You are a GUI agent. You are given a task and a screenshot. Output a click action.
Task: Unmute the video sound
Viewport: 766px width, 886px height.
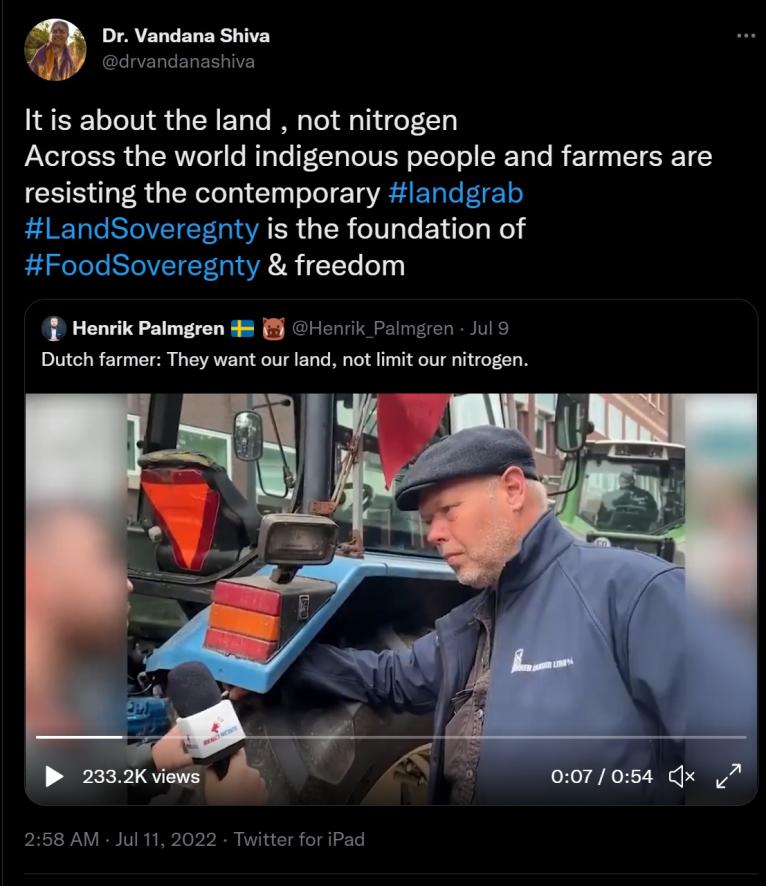pos(682,776)
